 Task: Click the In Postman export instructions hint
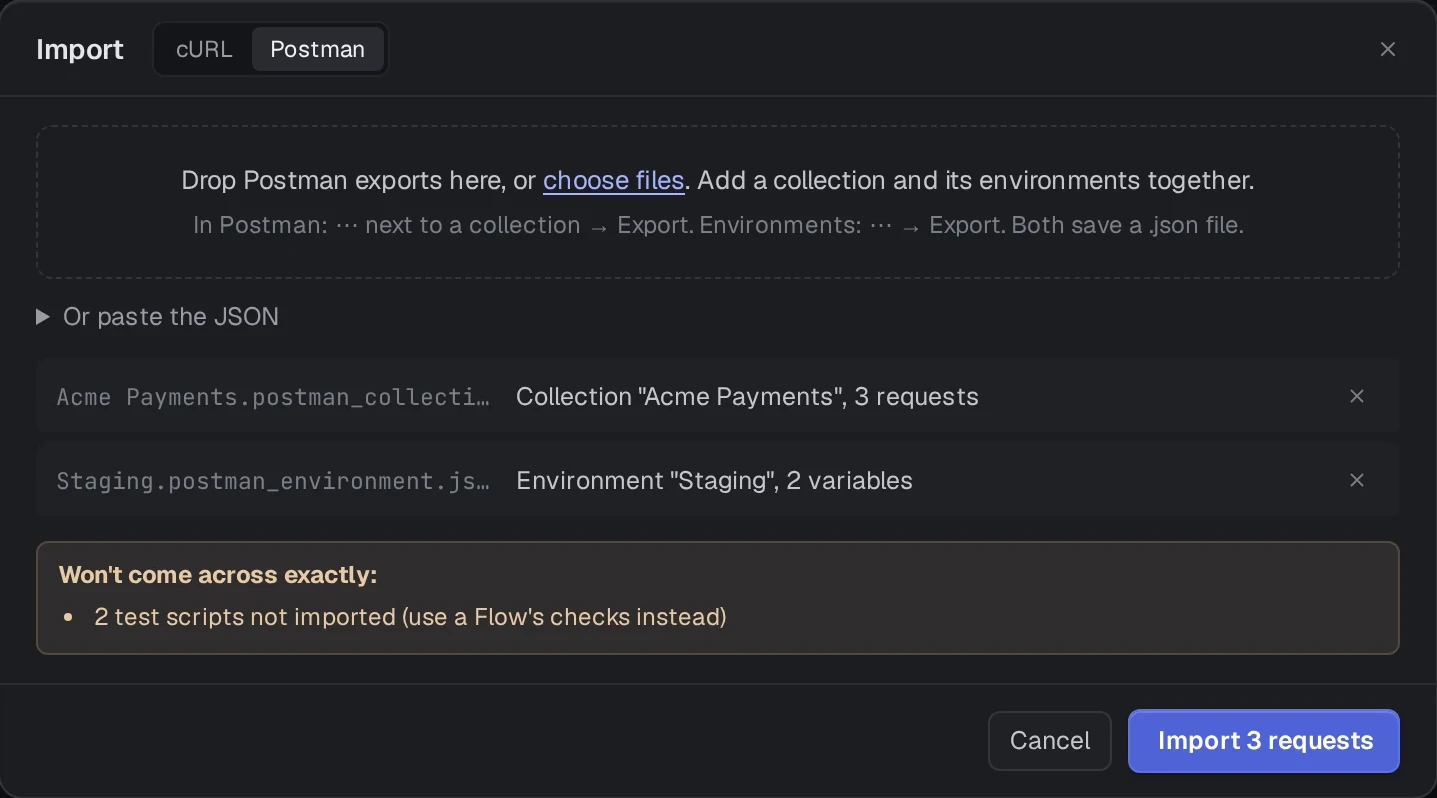(x=718, y=225)
